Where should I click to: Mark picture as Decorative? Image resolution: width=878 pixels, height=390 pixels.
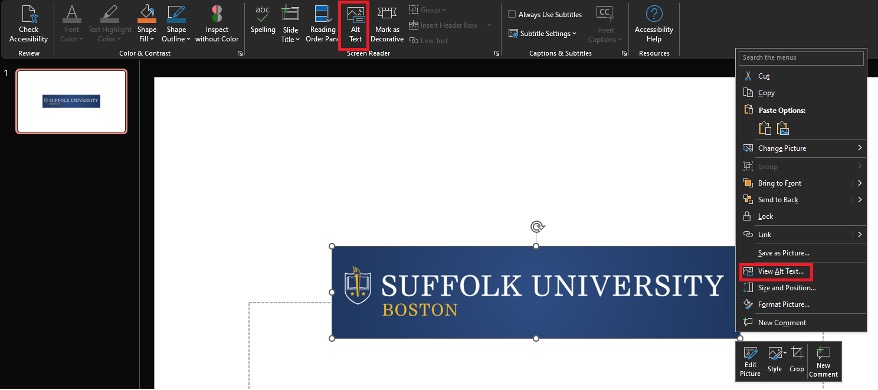tap(387, 24)
